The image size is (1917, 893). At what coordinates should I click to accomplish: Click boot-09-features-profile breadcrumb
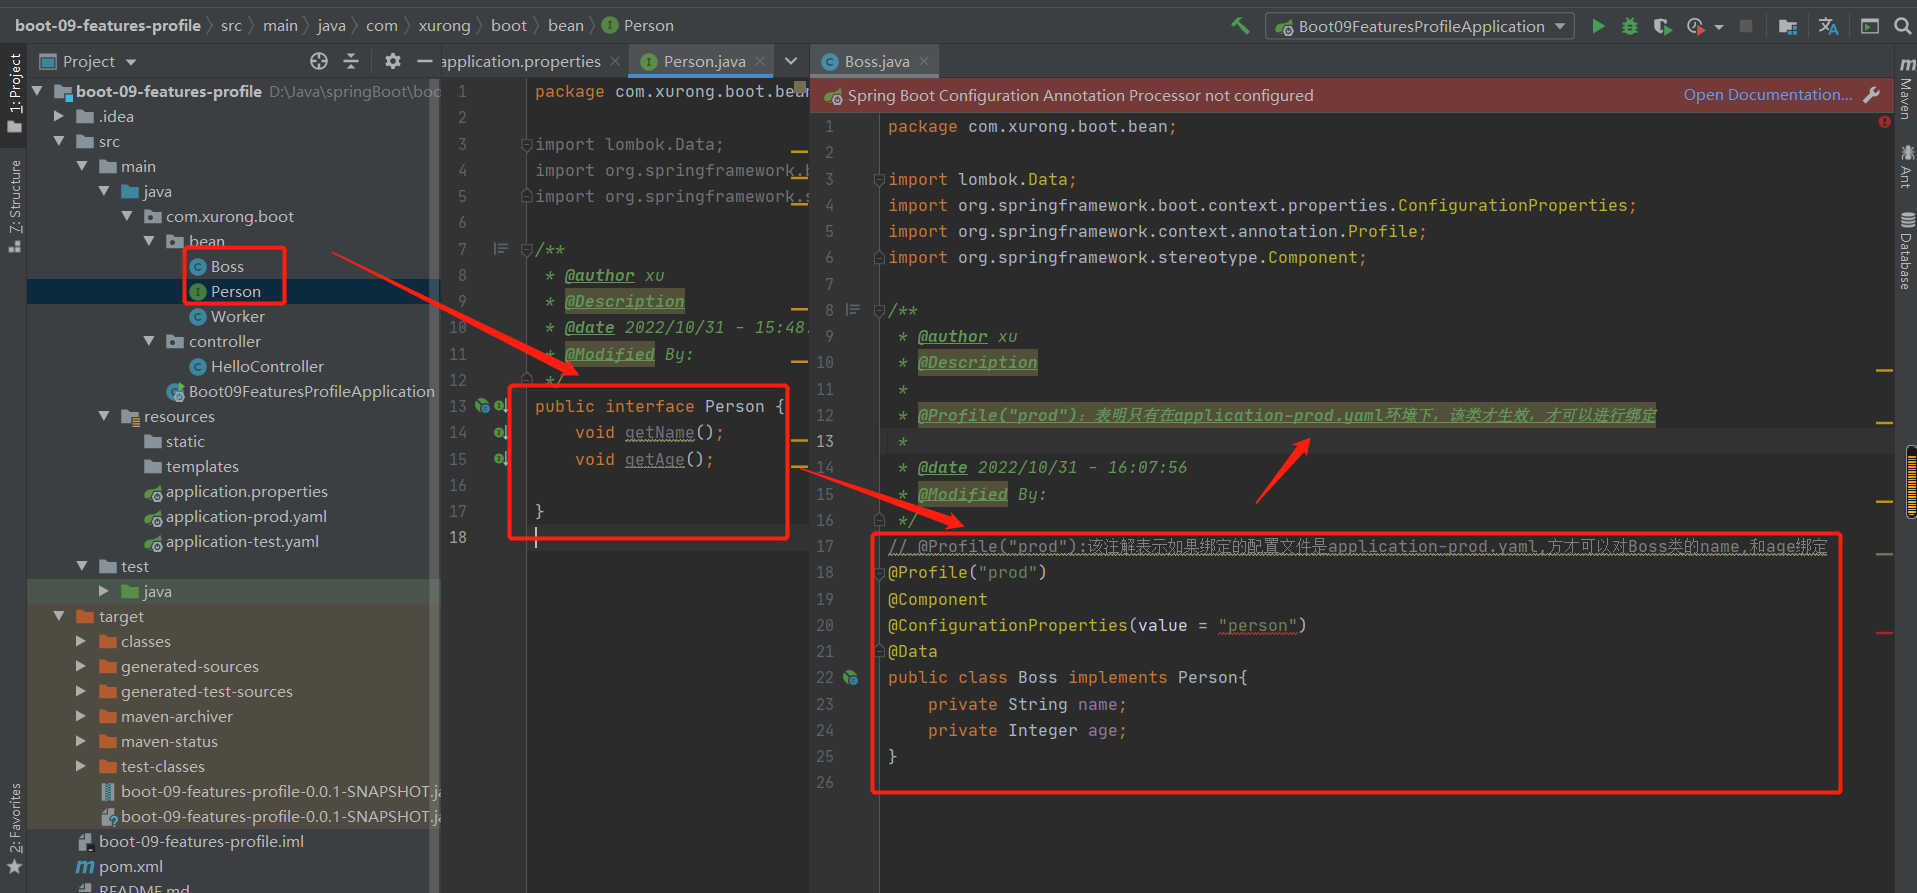(x=108, y=25)
